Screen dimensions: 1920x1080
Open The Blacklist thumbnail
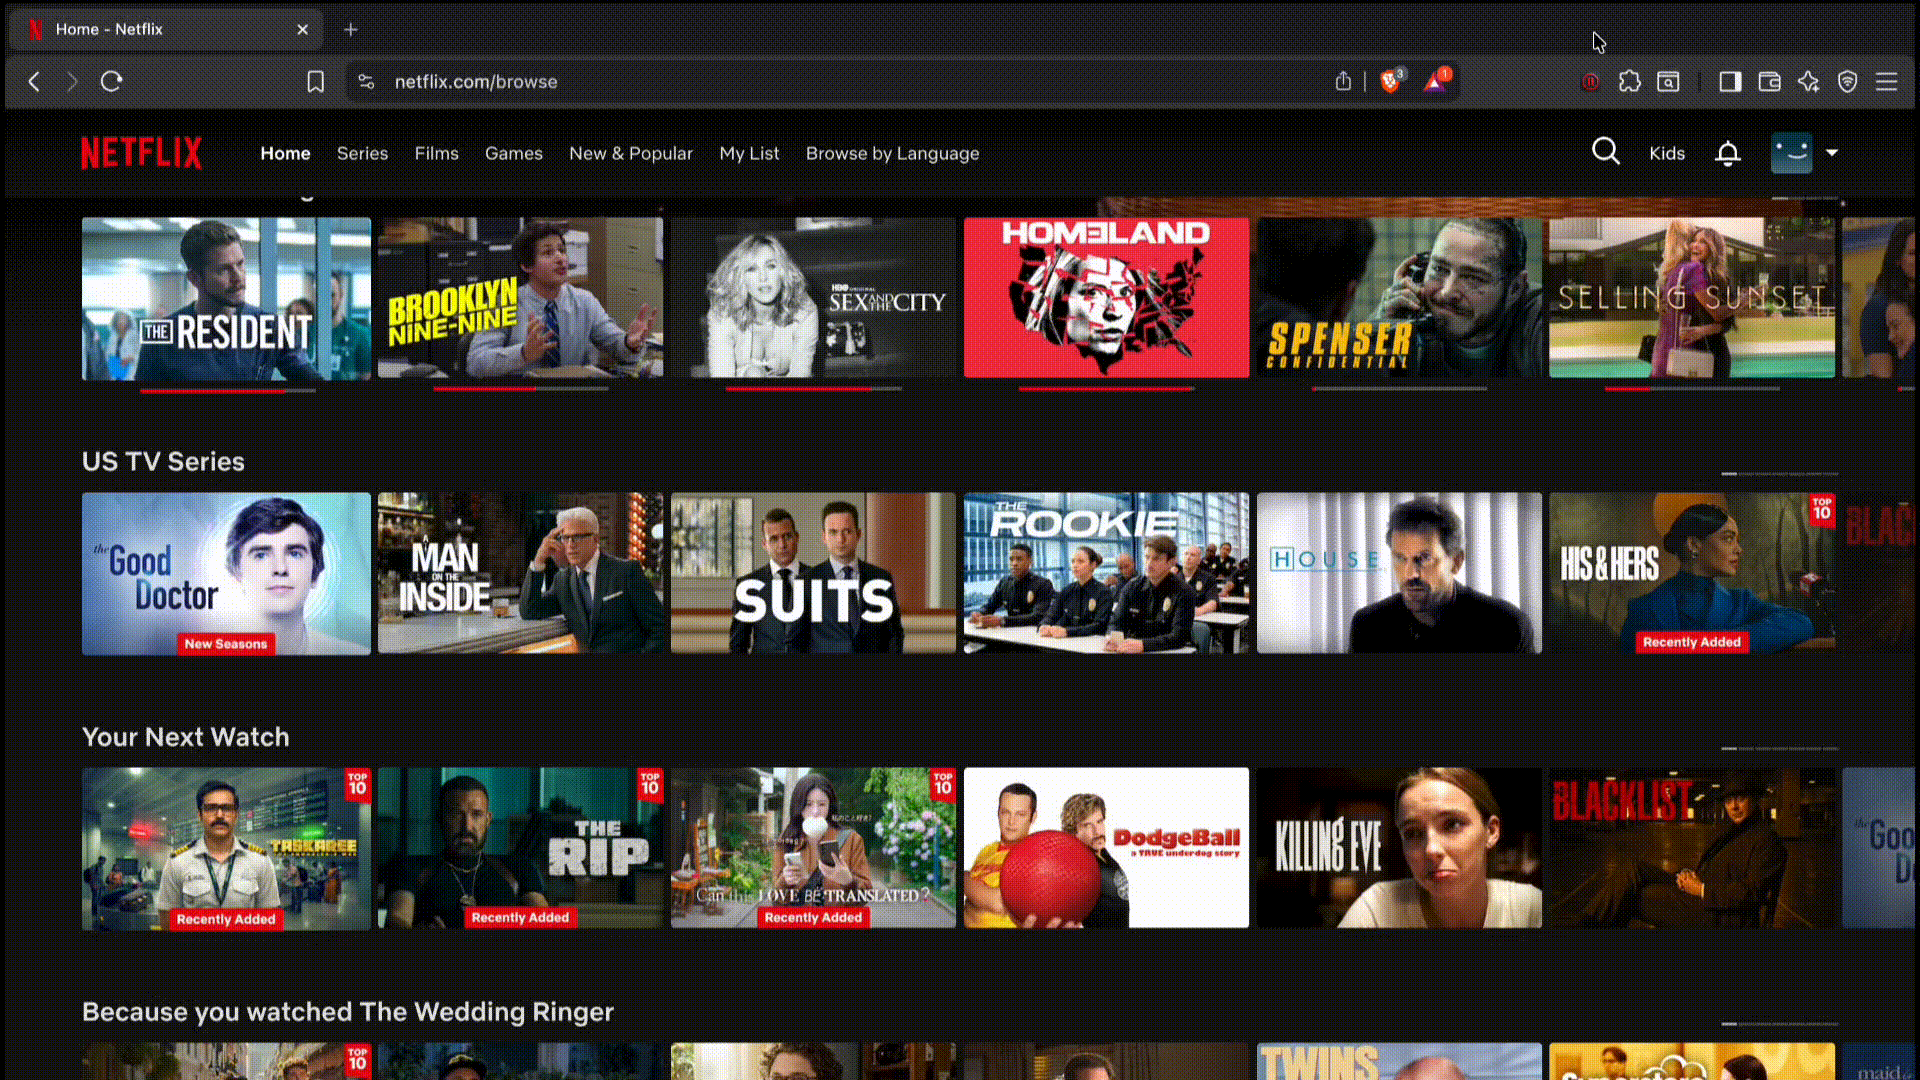click(x=1692, y=848)
